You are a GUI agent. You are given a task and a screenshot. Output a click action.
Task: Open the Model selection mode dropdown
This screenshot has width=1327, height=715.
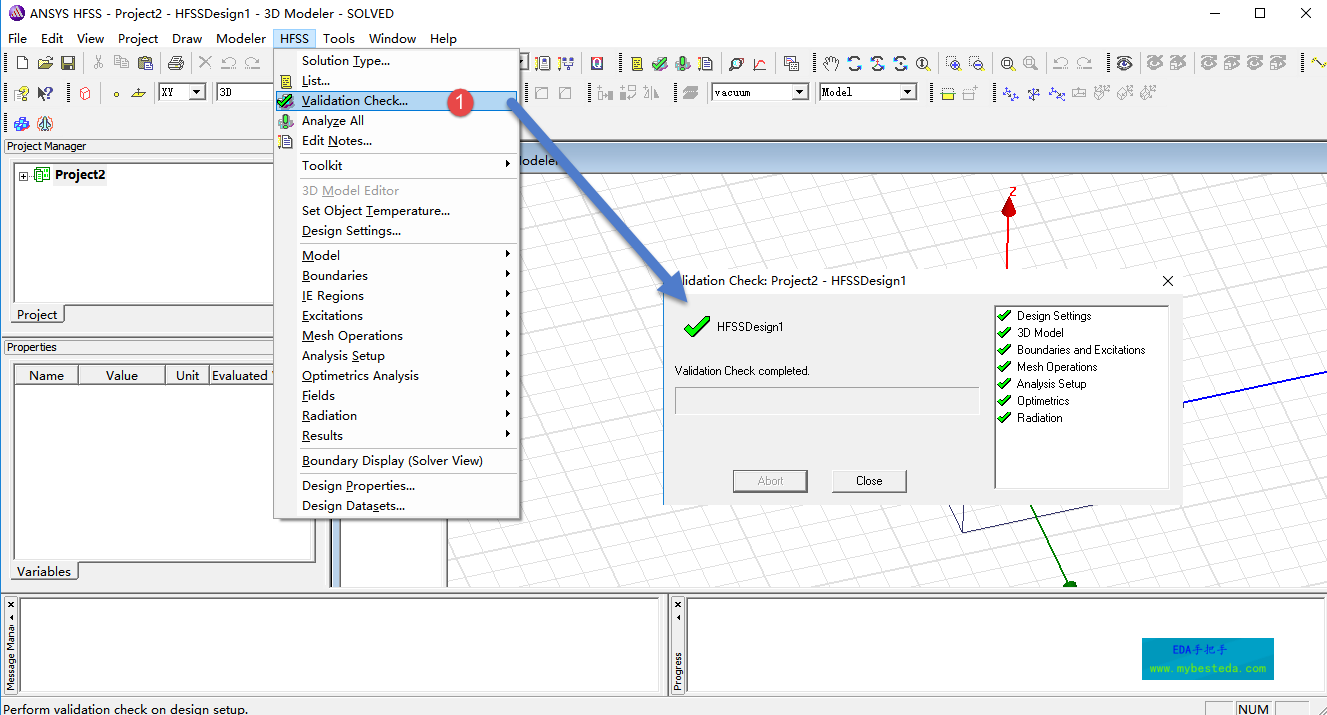tap(907, 92)
